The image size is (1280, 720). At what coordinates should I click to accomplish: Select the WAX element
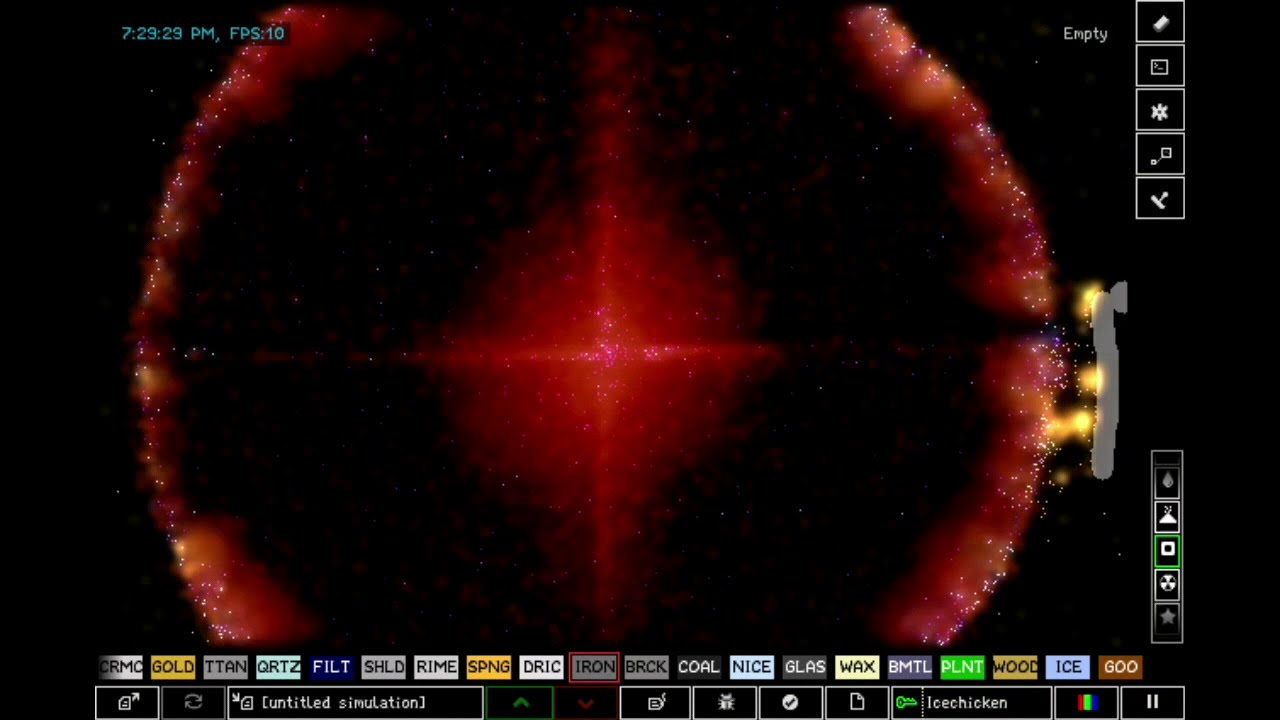click(x=857, y=667)
